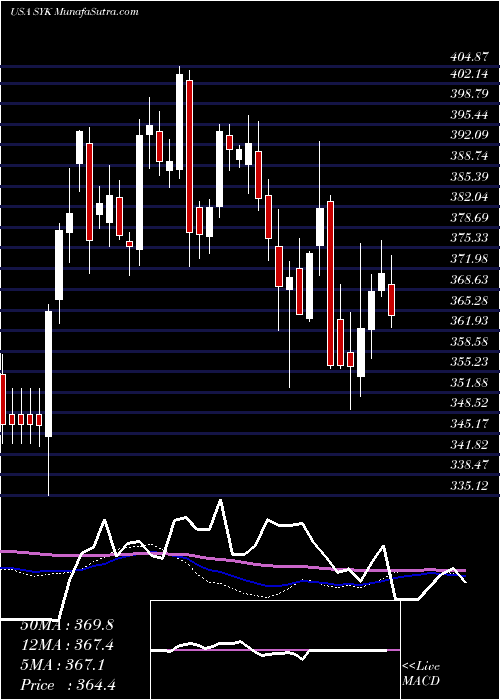The width and height of the screenshot is (500, 700).
Task: Click the tallest white candle reaching 402
Action: [179, 122]
